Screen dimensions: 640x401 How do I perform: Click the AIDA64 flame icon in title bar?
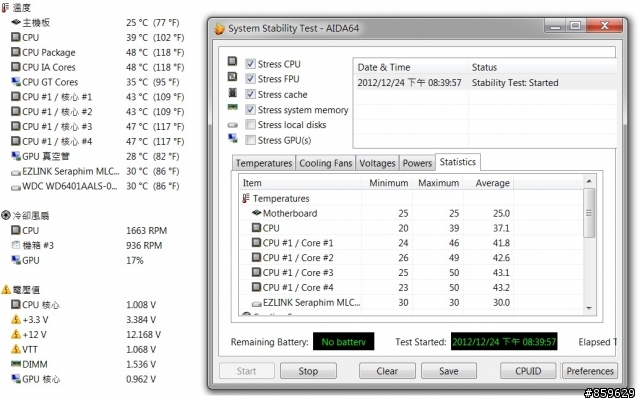click(219, 29)
